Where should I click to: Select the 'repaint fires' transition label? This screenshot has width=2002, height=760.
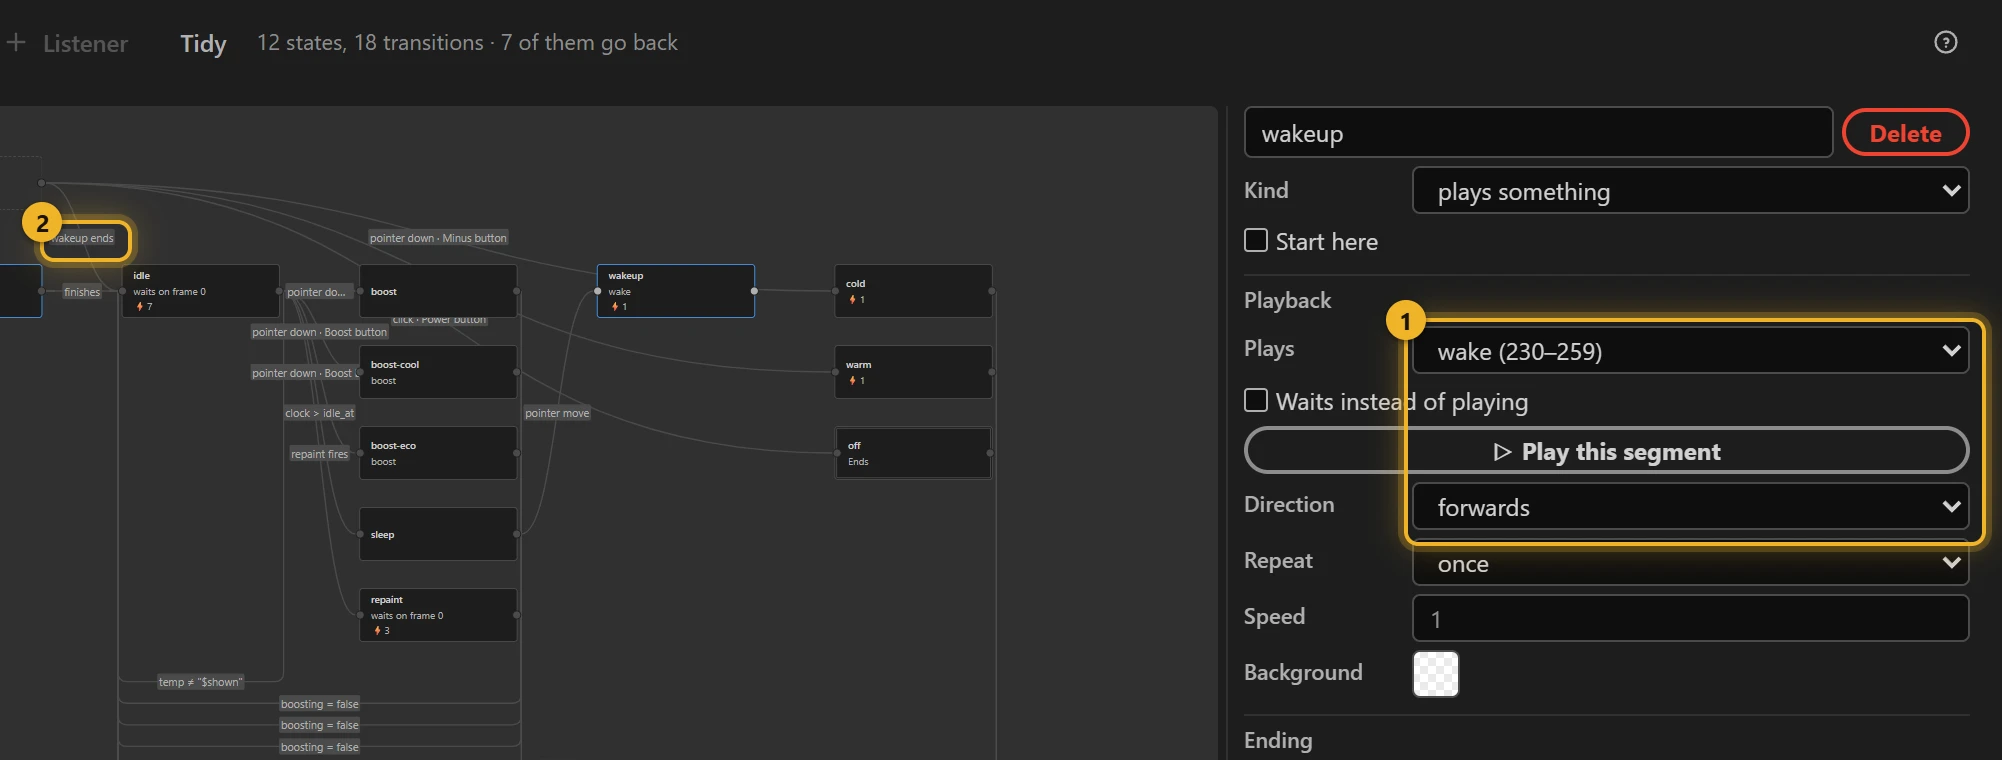pyautogui.click(x=319, y=454)
